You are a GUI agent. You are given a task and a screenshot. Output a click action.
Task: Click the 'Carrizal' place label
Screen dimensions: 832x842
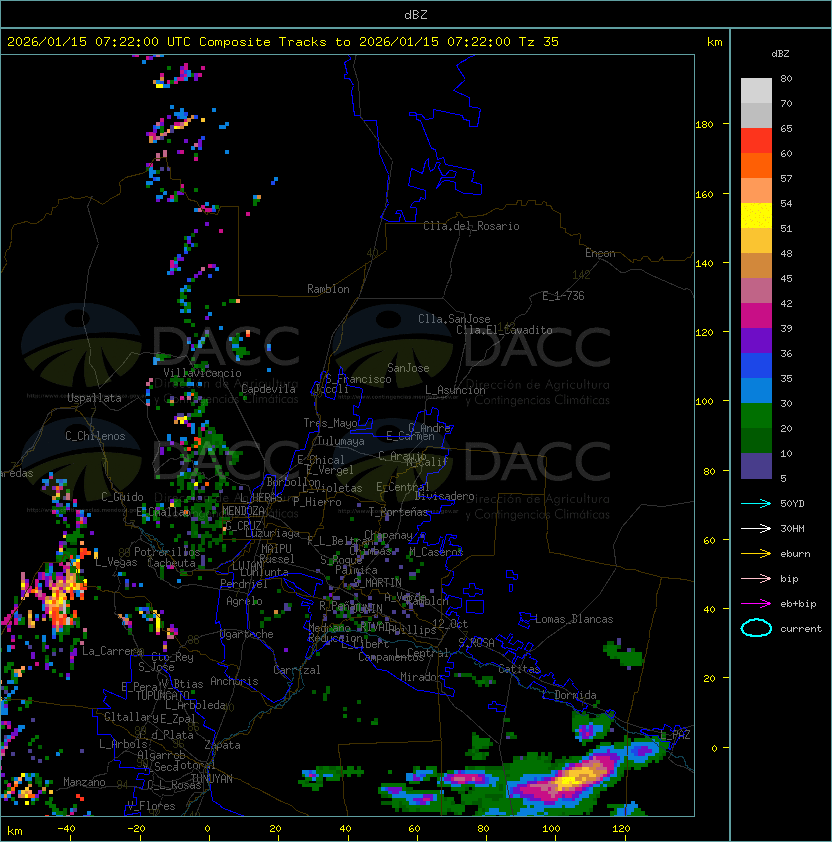tap(297, 670)
